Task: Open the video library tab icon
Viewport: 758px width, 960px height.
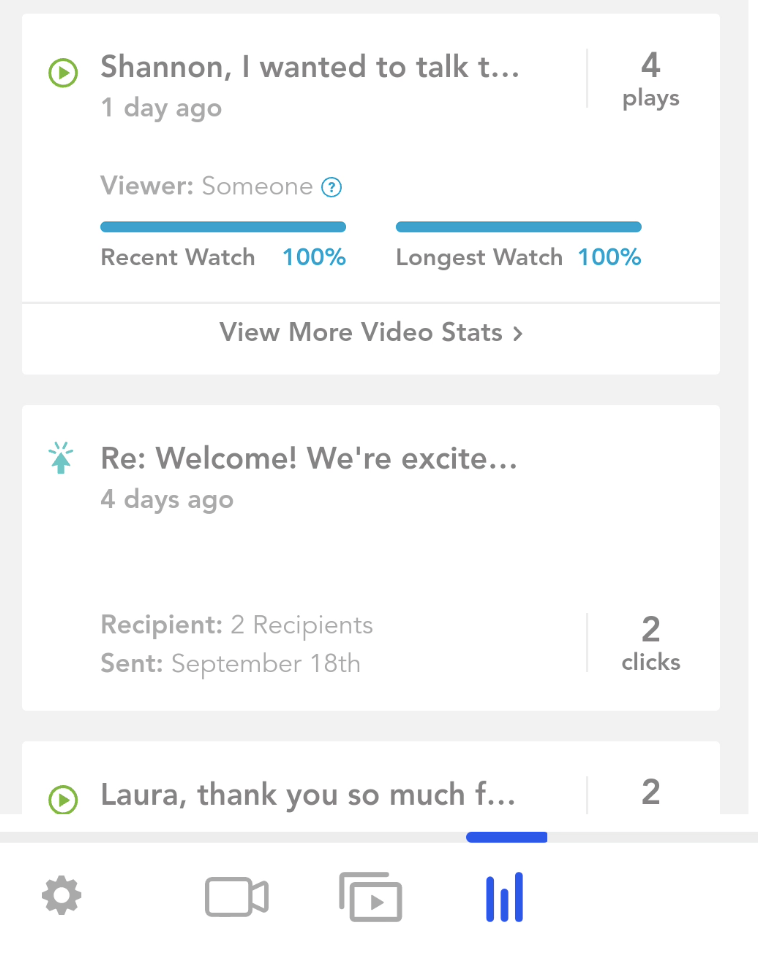Action: (370, 897)
